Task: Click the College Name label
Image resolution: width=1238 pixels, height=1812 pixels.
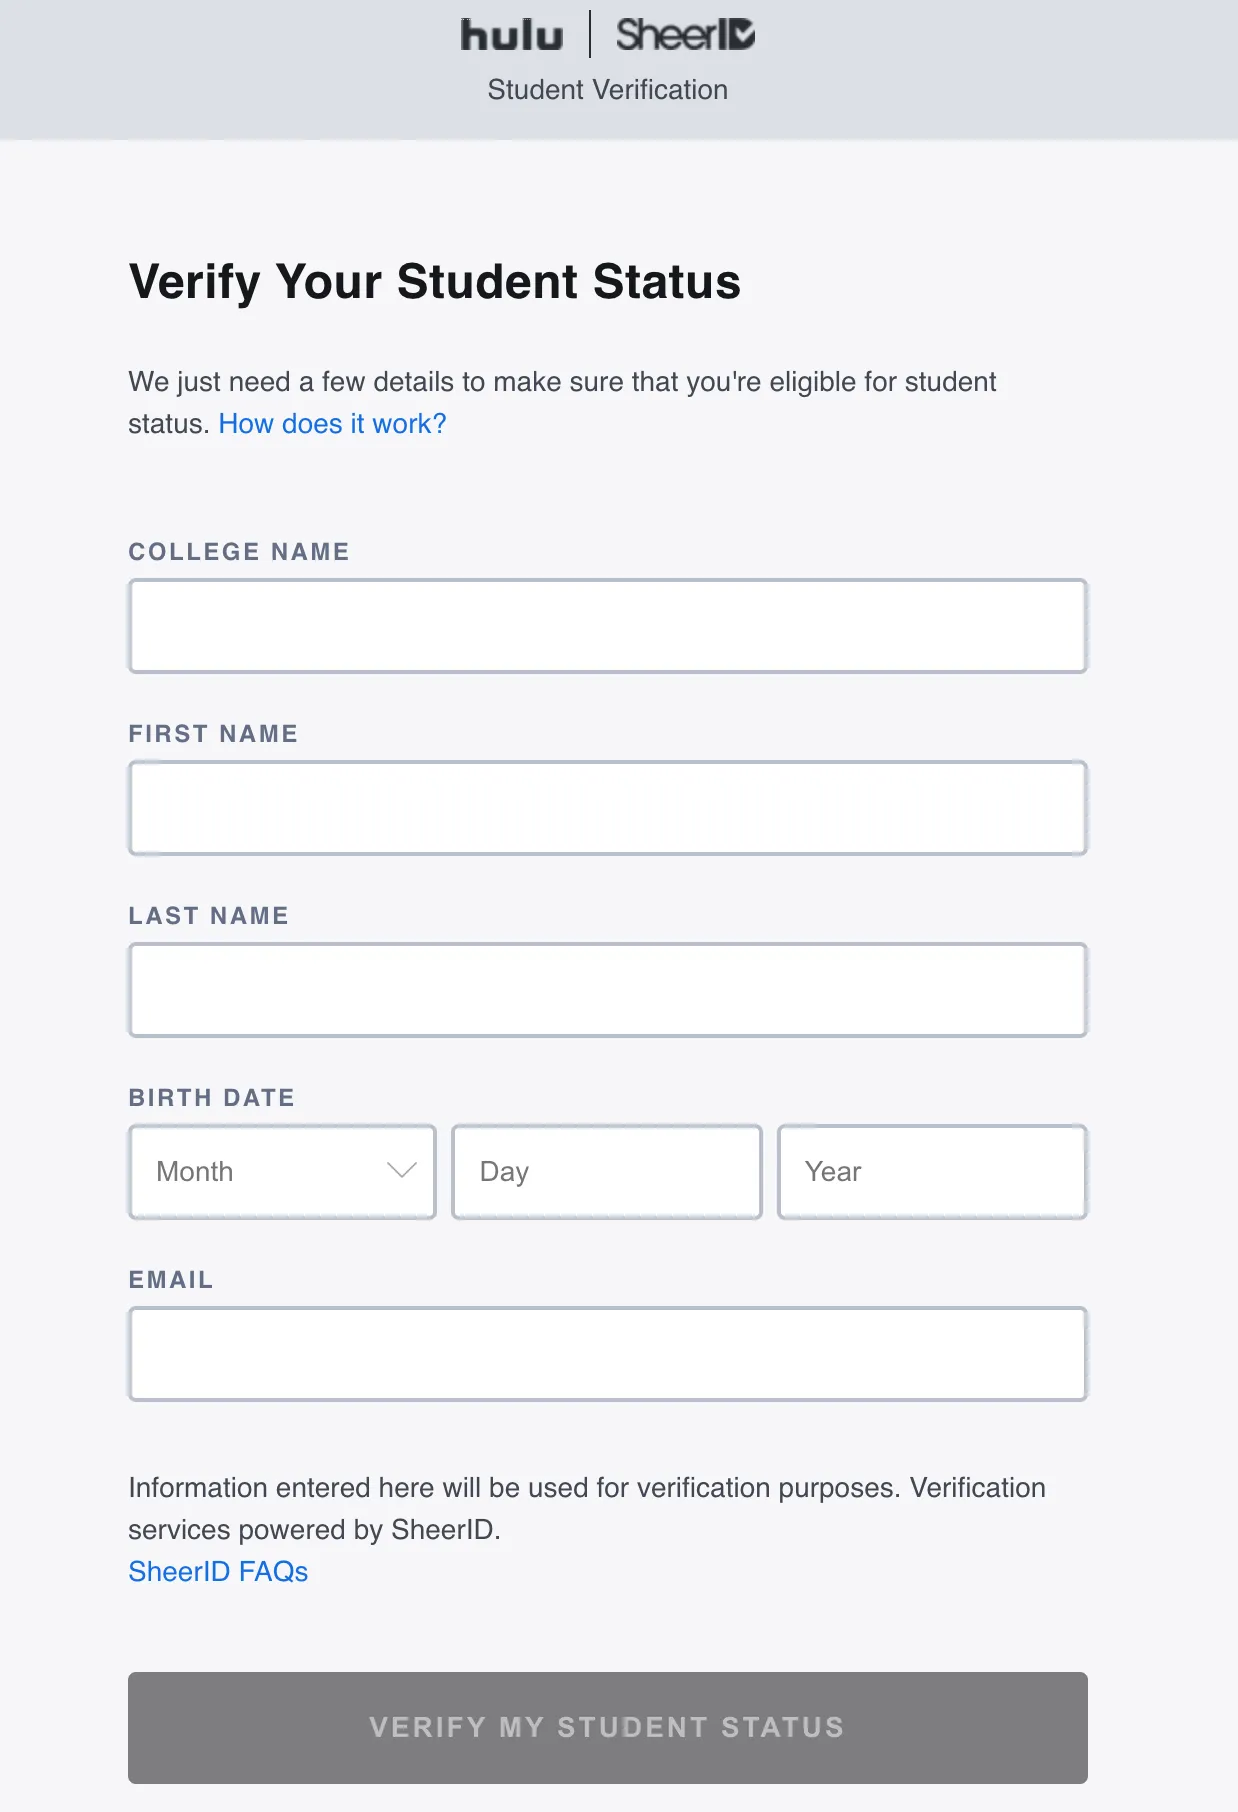Action: point(239,551)
